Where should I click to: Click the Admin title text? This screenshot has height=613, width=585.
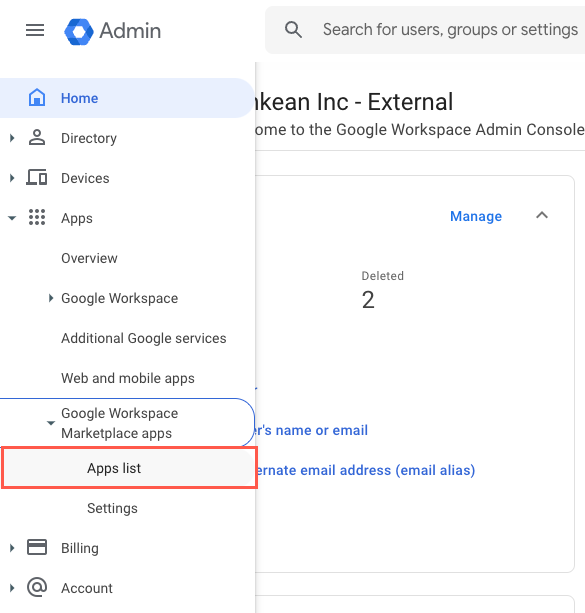pos(130,31)
